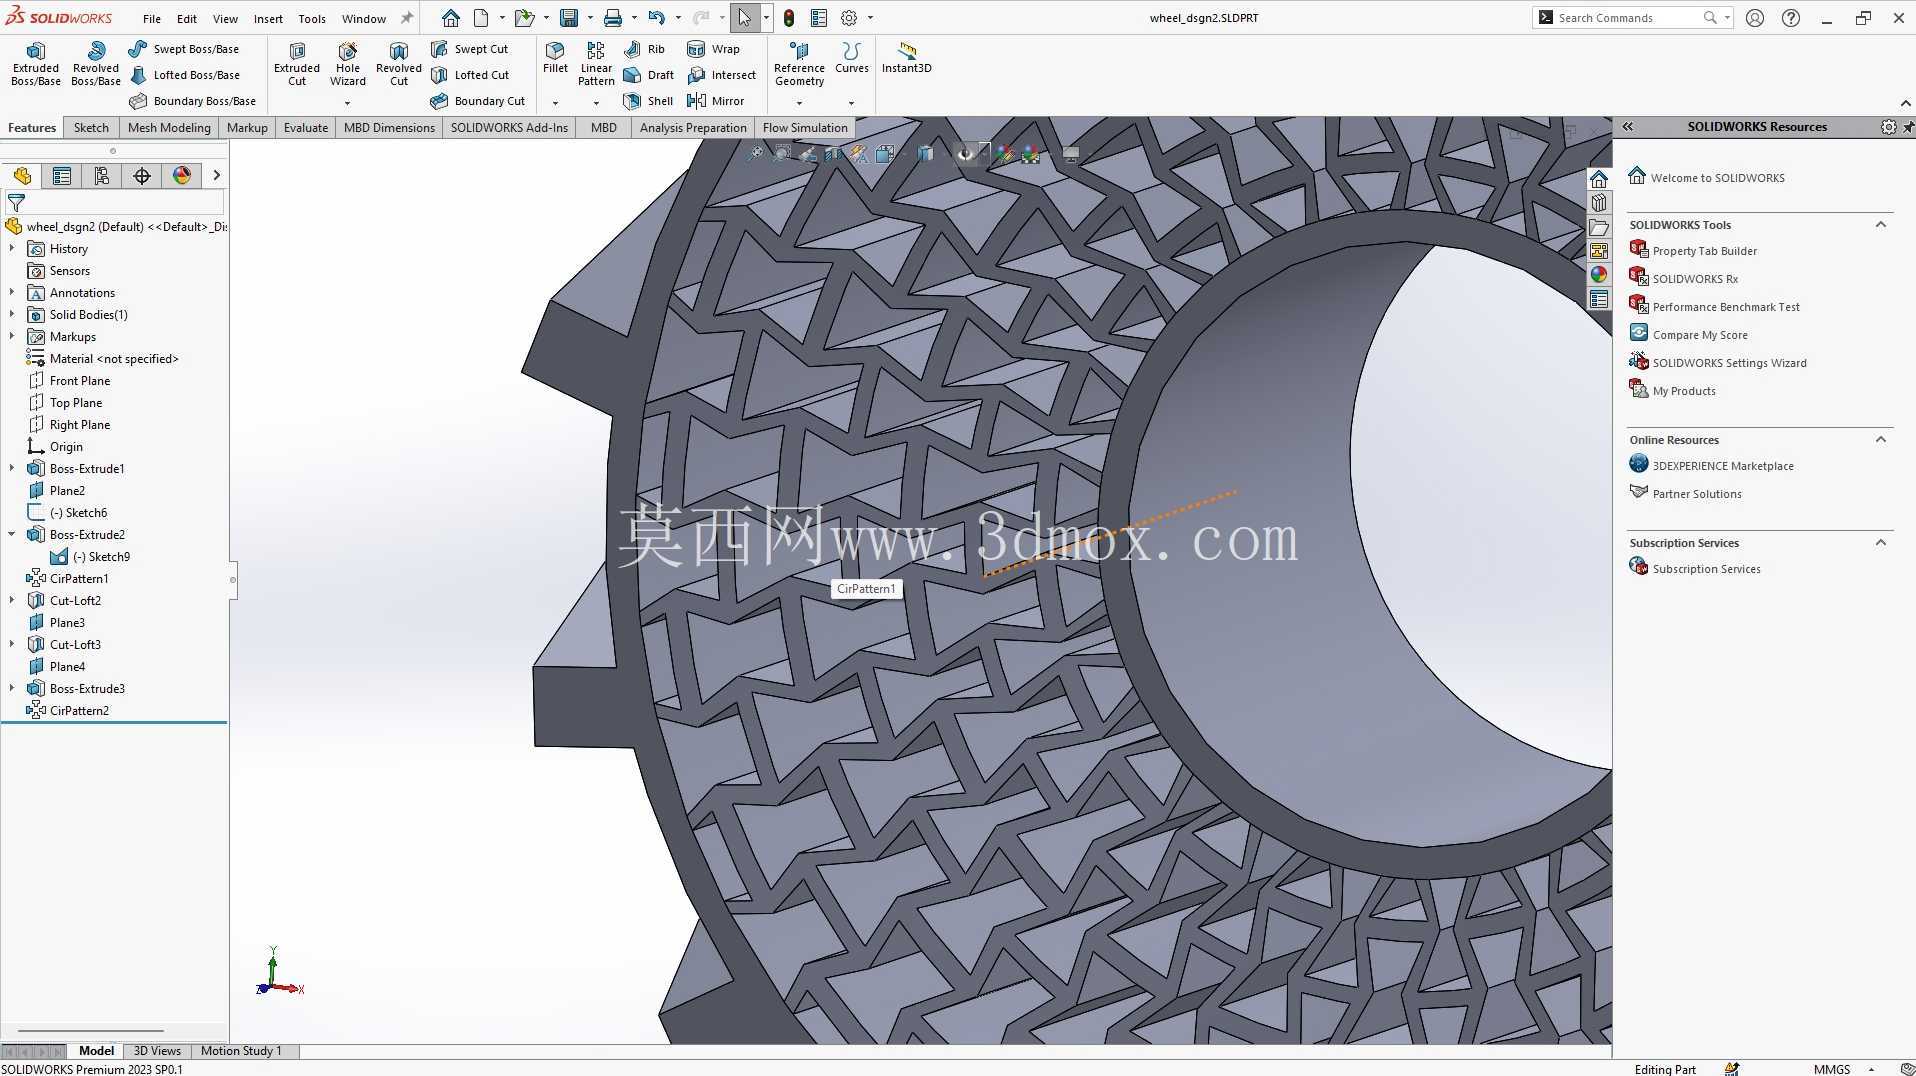Pick the Boundary Boss/Base tool
Image resolution: width=1916 pixels, height=1076 pixels.
(x=192, y=101)
